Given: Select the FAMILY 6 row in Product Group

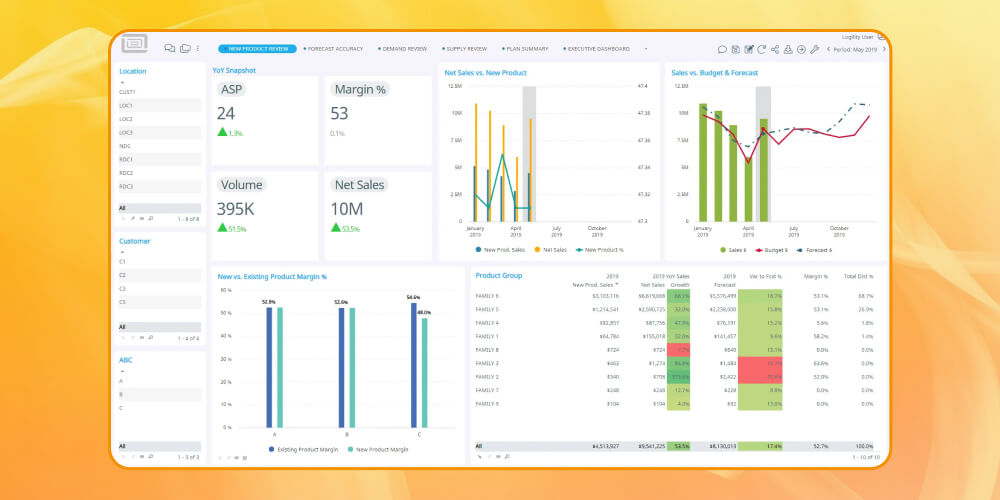Looking at the screenshot, I should [487, 296].
